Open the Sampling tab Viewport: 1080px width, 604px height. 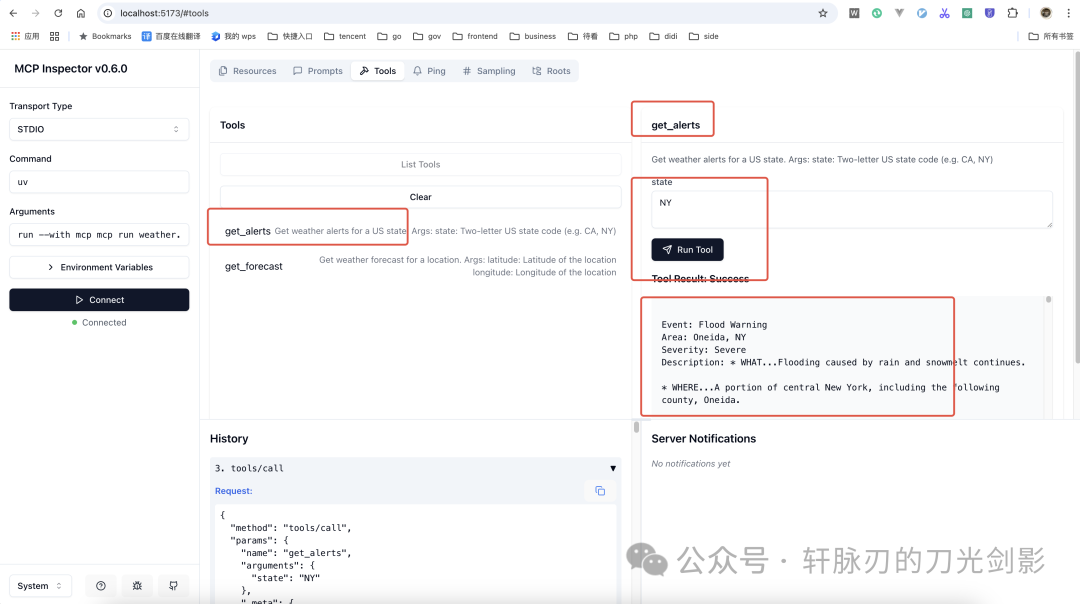point(489,71)
